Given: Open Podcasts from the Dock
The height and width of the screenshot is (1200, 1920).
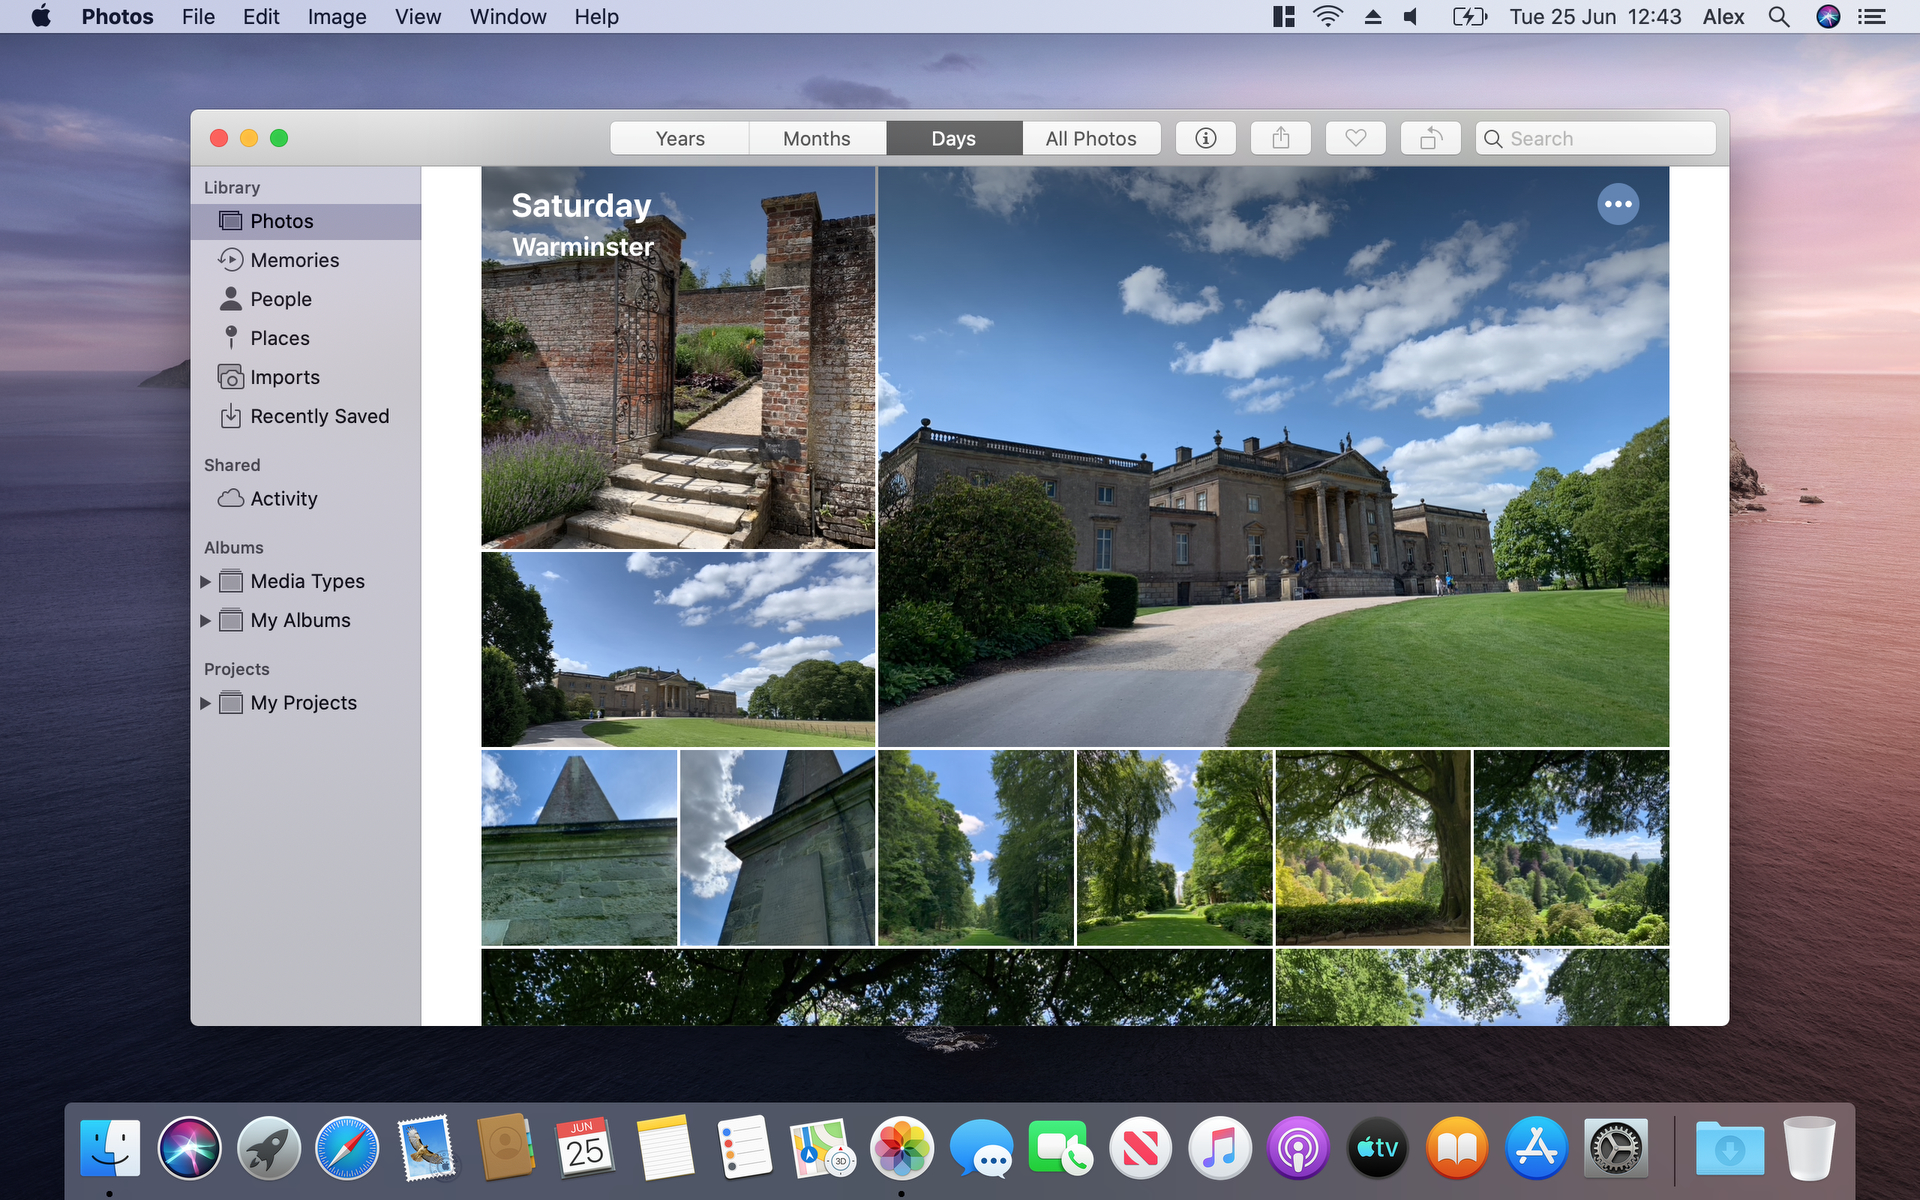Looking at the screenshot, I should click(x=1298, y=1148).
